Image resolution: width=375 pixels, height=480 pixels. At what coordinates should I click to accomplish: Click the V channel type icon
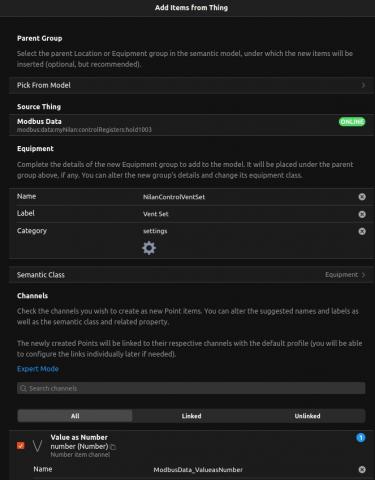point(37,446)
